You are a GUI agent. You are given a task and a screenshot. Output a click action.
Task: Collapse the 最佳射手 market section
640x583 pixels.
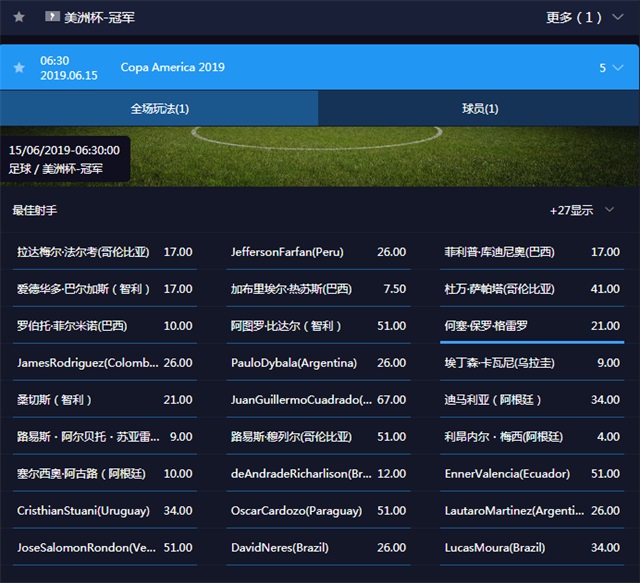tap(609, 211)
